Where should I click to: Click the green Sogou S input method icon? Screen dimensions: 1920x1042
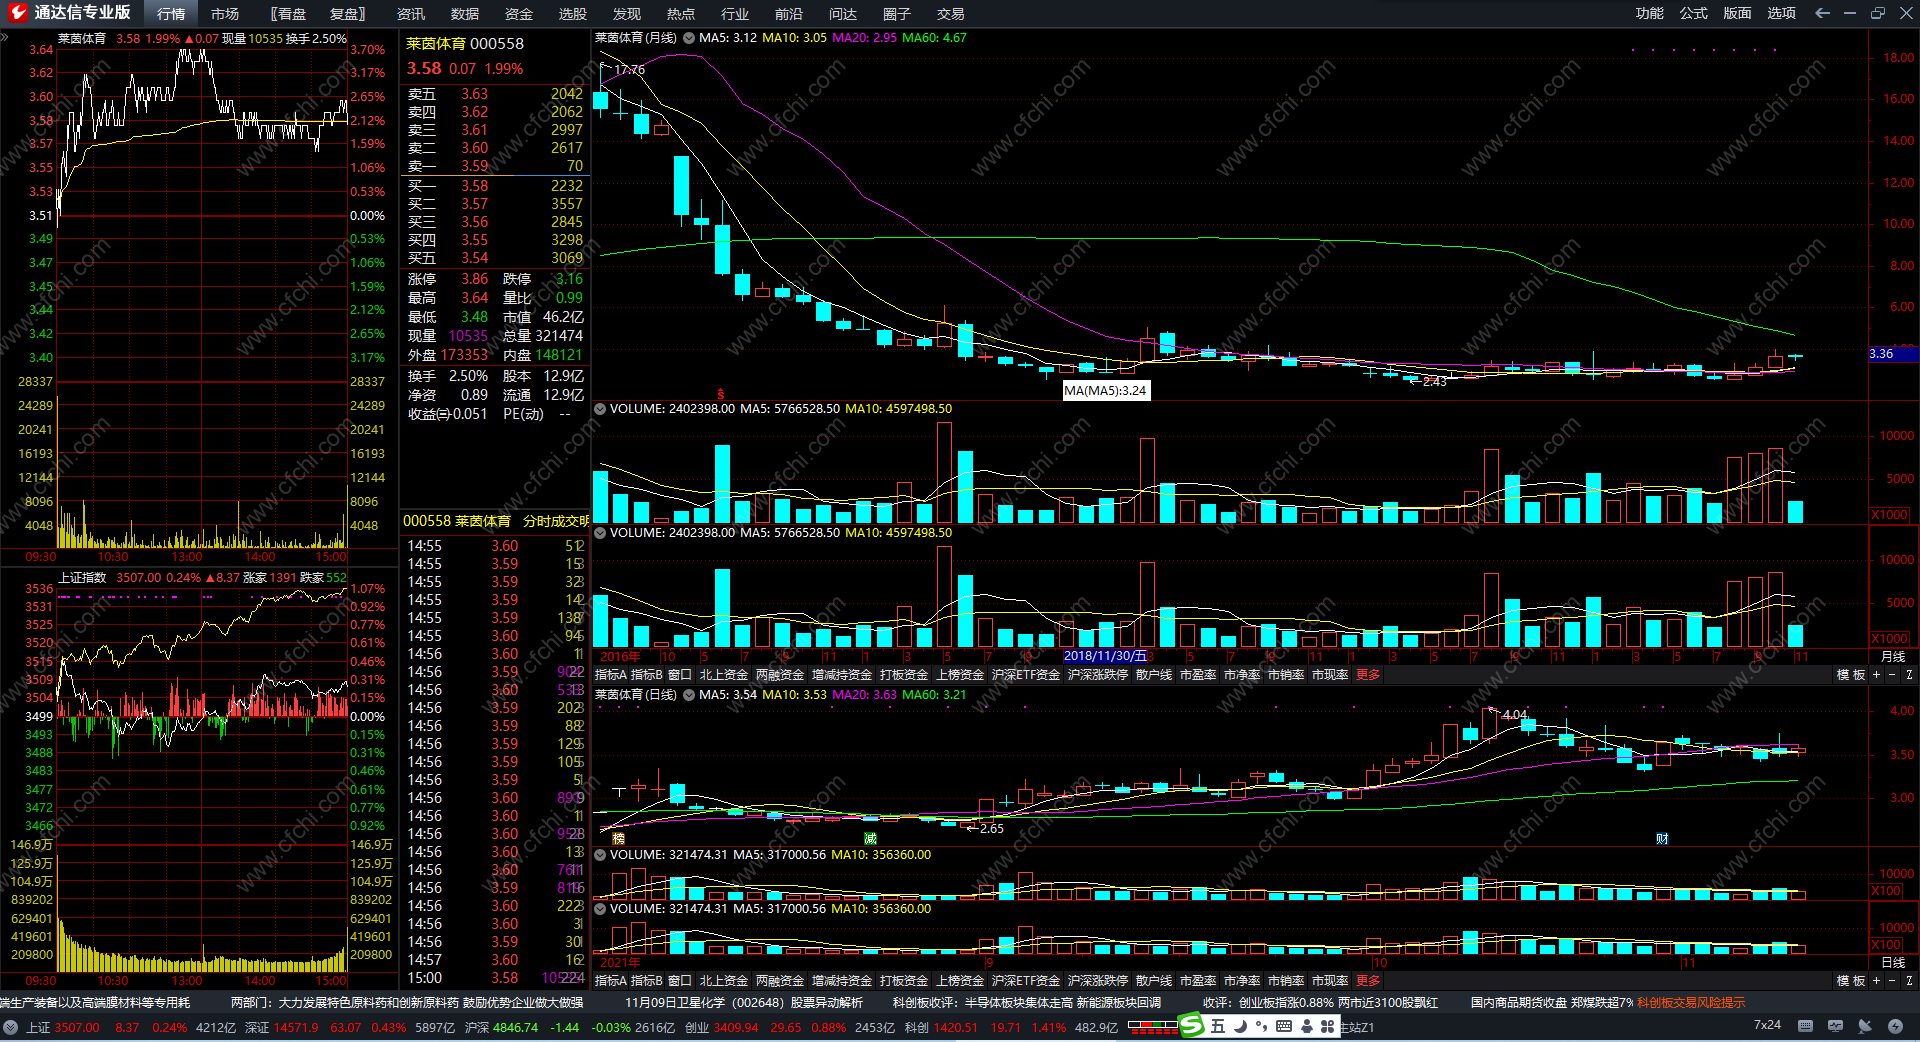click(1192, 1025)
